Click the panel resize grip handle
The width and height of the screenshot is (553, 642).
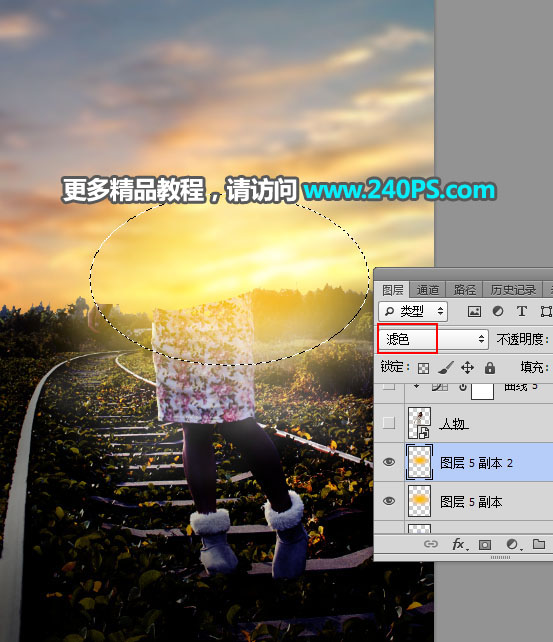point(500,557)
